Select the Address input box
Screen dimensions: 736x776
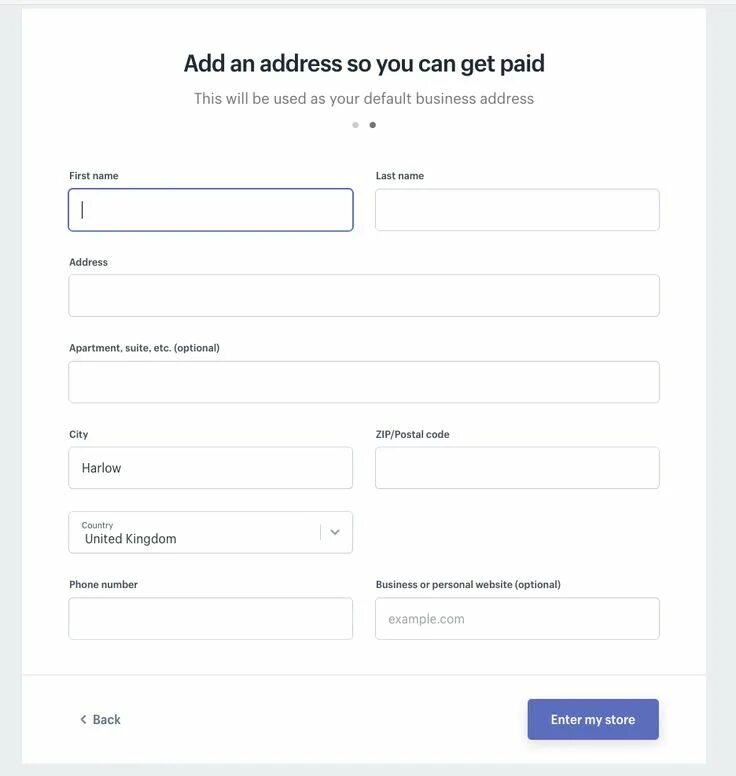[x=364, y=296]
